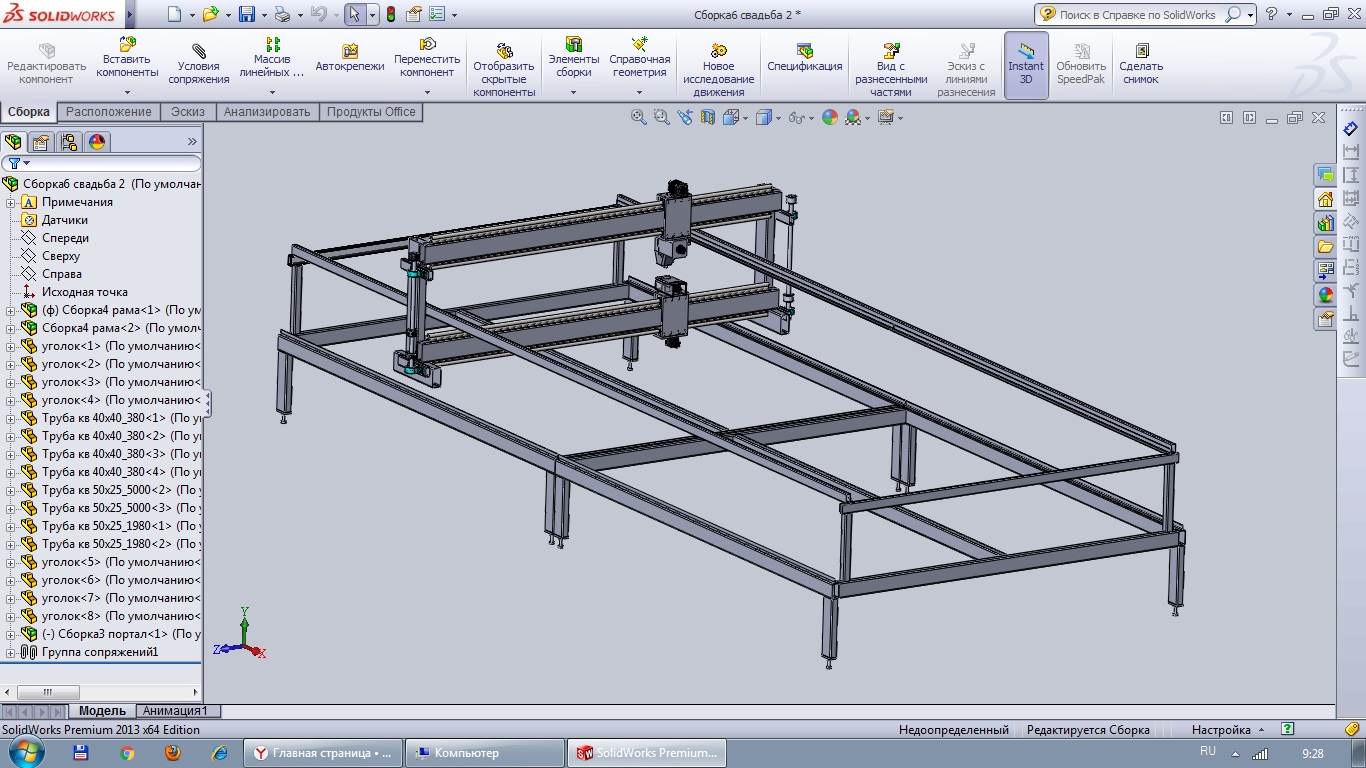Screen dimensions: 1366x768
Task: Click the Open file folder icon
Action: (210, 14)
